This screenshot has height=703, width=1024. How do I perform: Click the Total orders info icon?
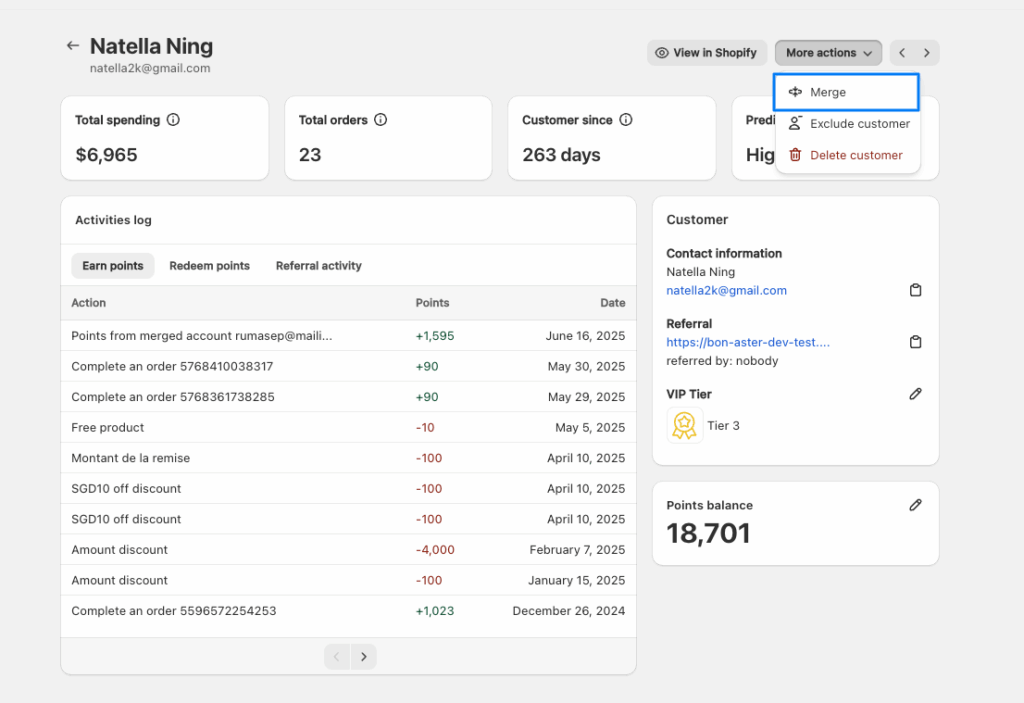coord(380,120)
